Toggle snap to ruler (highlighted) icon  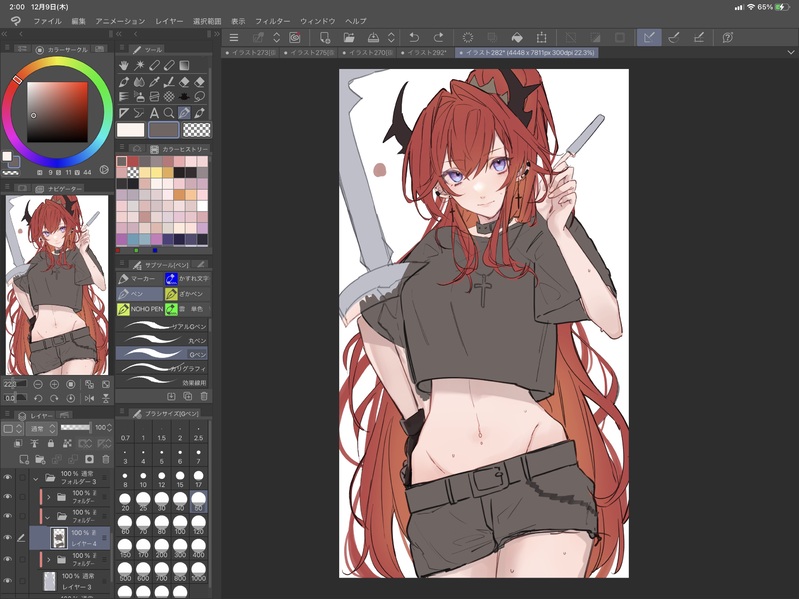649,38
